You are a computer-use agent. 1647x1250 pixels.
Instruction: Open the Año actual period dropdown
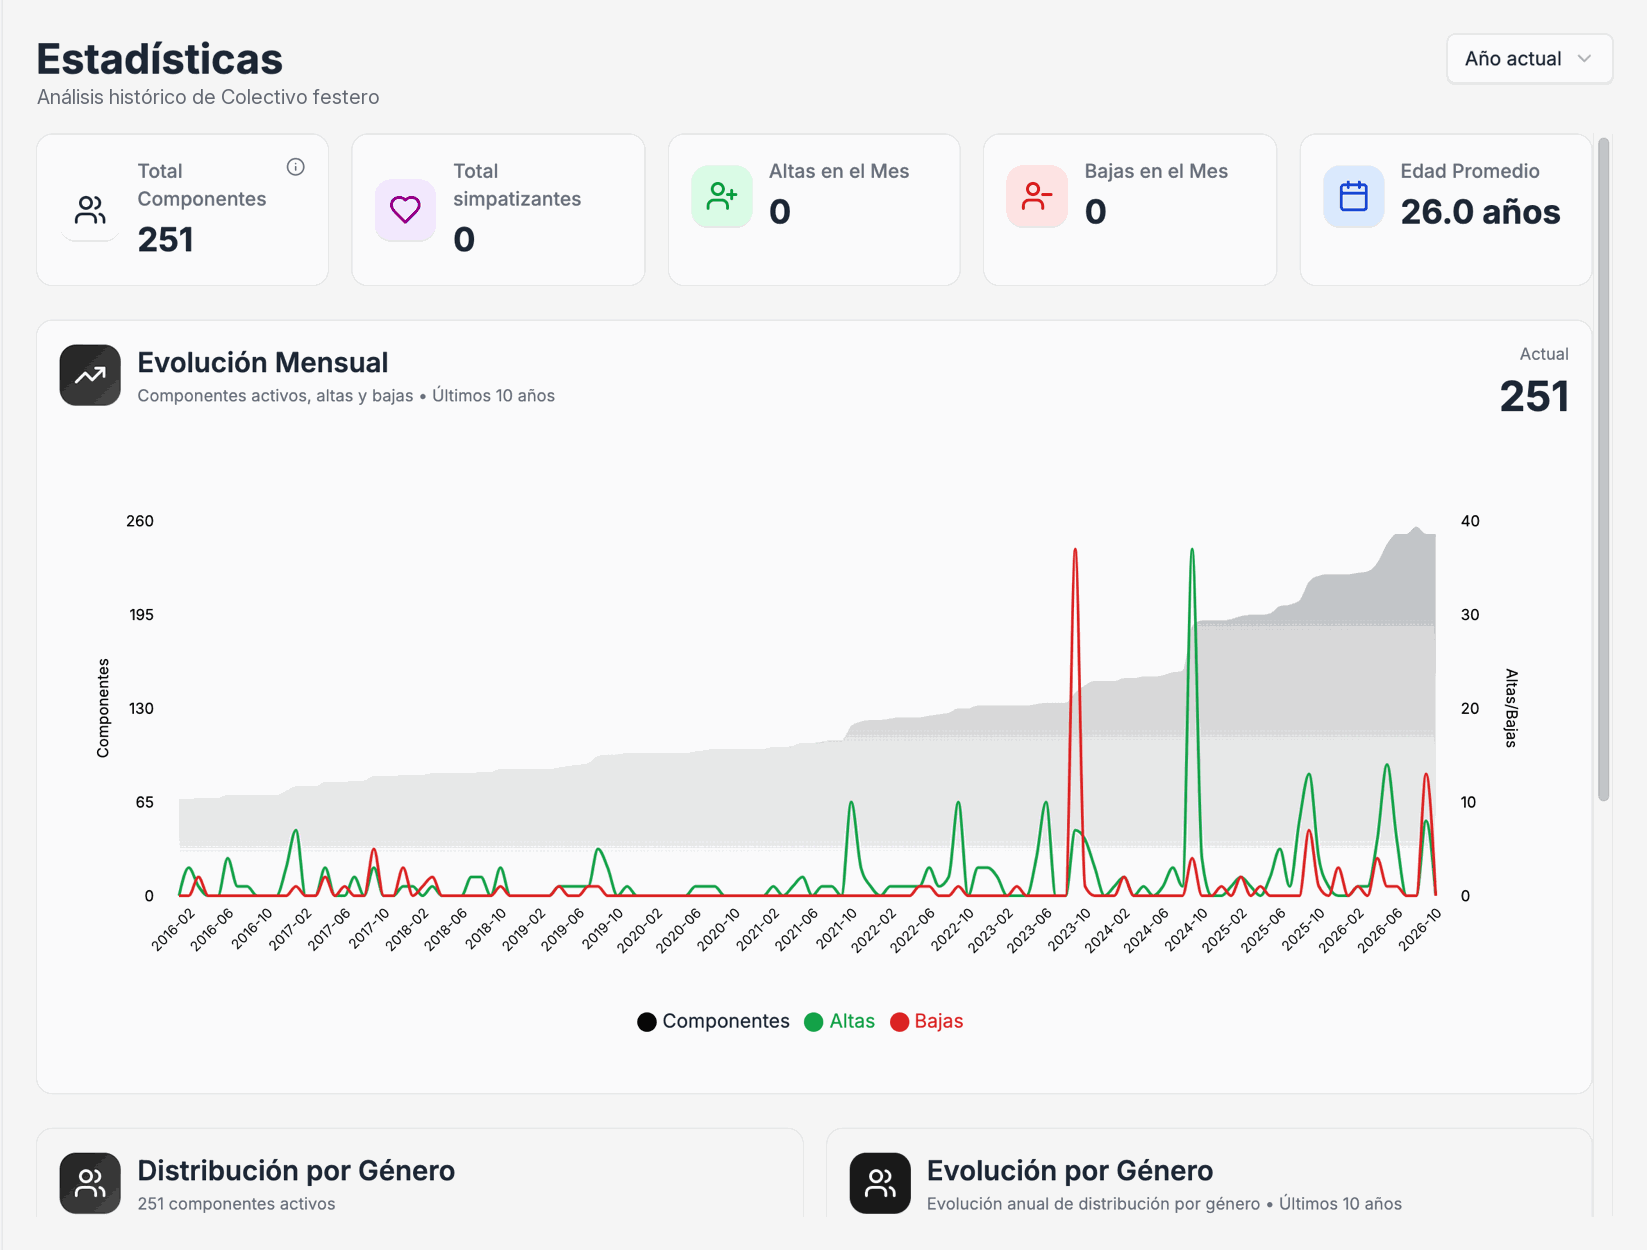[x=1528, y=59]
